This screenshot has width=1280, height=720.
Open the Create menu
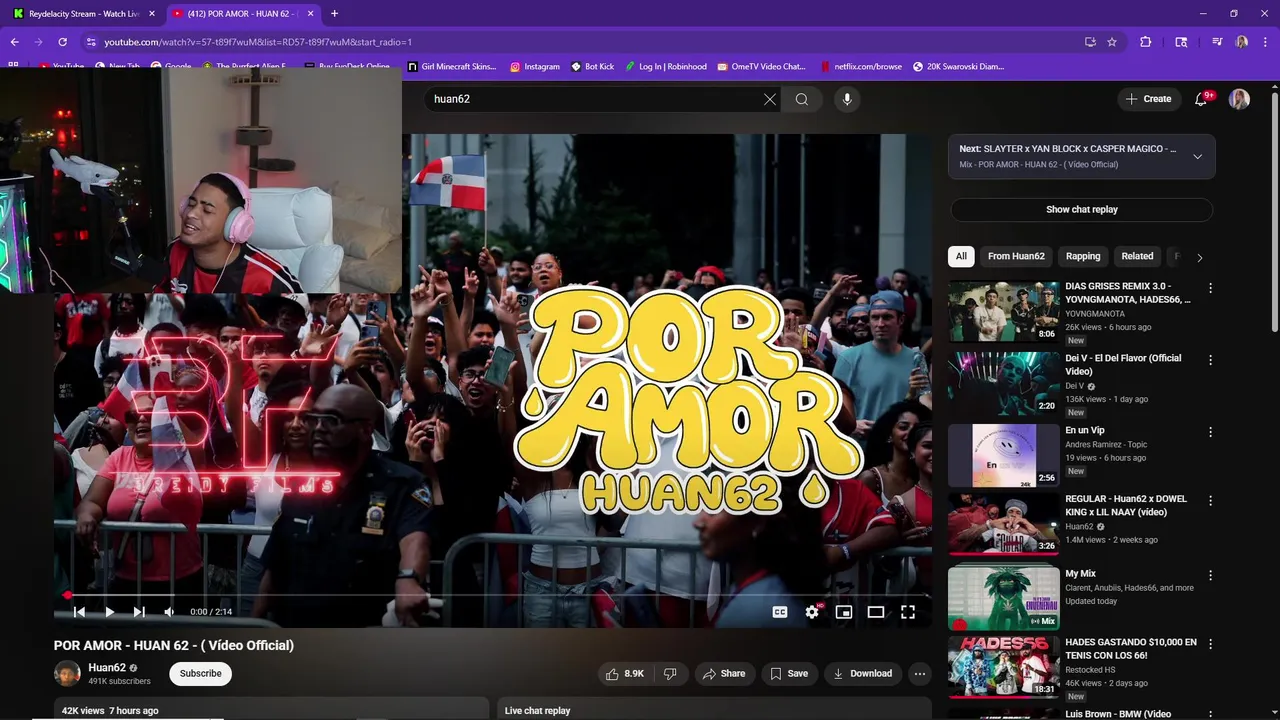point(1148,99)
